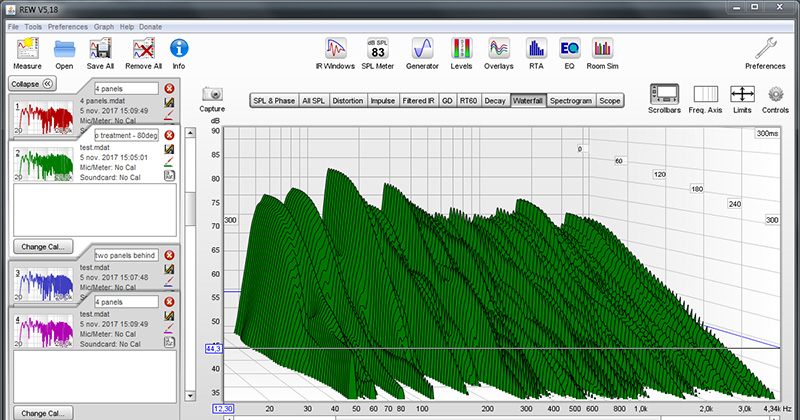
Task: Remove magenta measurement 4 with red X
Action: tap(169, 302)
